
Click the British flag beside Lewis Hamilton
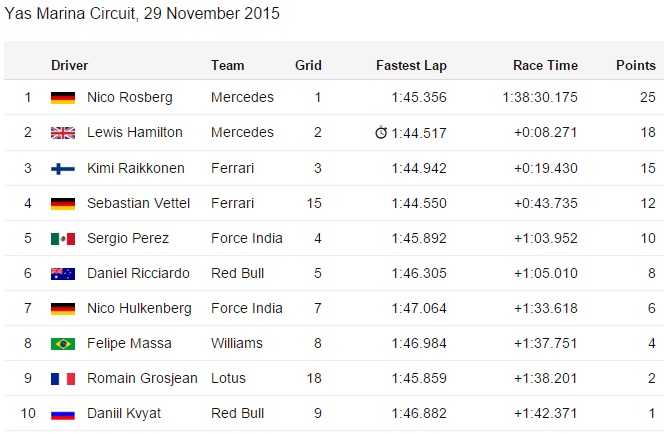(x=63, y=133)
